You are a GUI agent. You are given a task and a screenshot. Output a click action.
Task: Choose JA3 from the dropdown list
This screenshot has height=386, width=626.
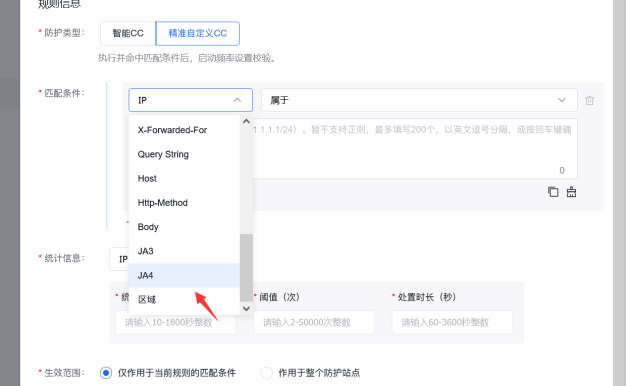[184, 251]
